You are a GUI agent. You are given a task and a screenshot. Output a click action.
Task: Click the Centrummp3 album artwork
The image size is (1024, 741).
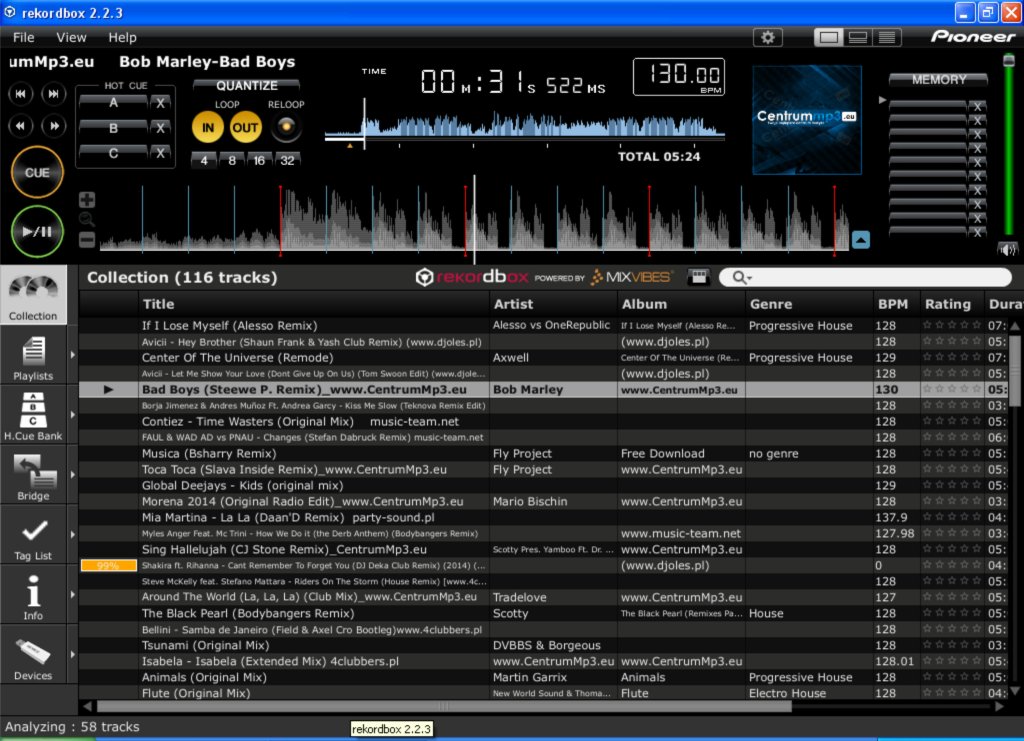pos(807,119)
